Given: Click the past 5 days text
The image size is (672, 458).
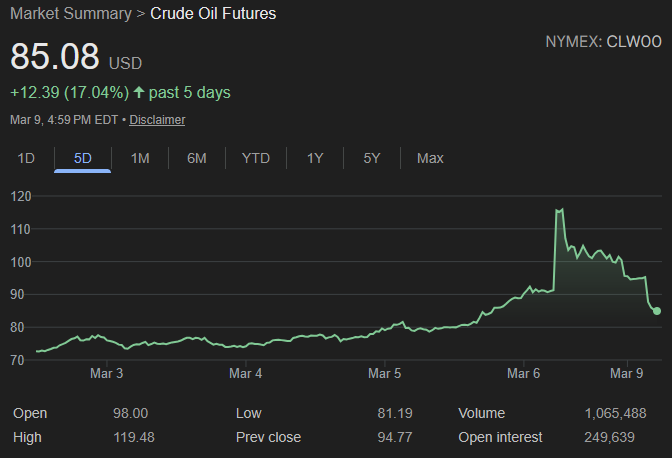Looking at the screenshot, I should (189, 93).
